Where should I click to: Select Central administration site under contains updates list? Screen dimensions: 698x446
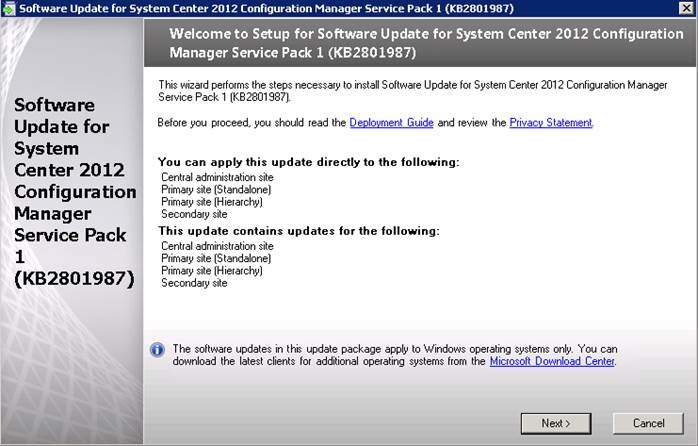[x=217, y=245]
